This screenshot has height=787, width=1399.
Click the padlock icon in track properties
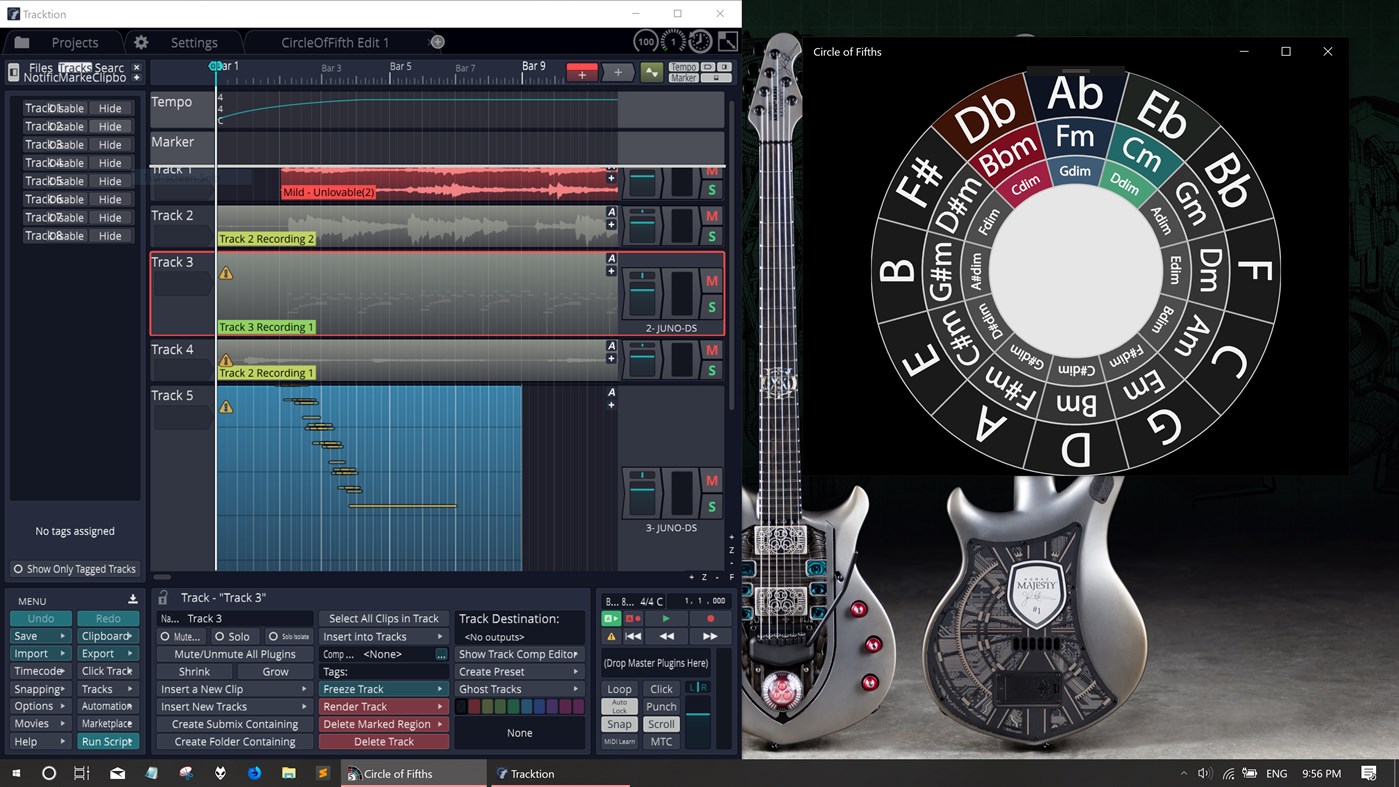[164, 597]
